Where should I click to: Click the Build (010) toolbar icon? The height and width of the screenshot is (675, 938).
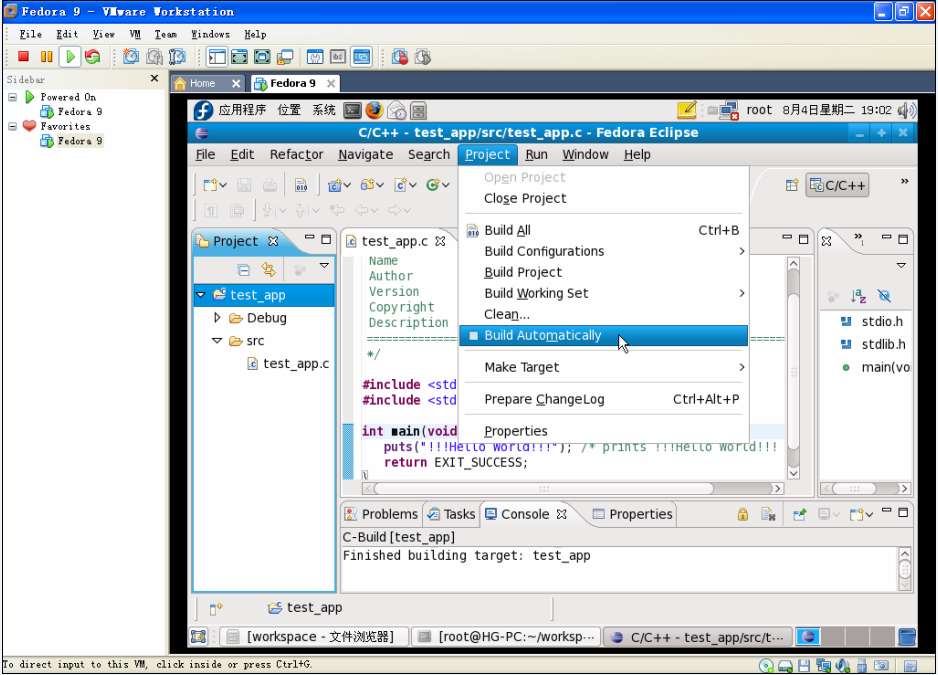301,186
